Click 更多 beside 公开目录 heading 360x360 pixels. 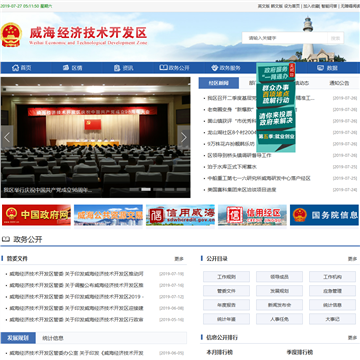click(352, 259)
